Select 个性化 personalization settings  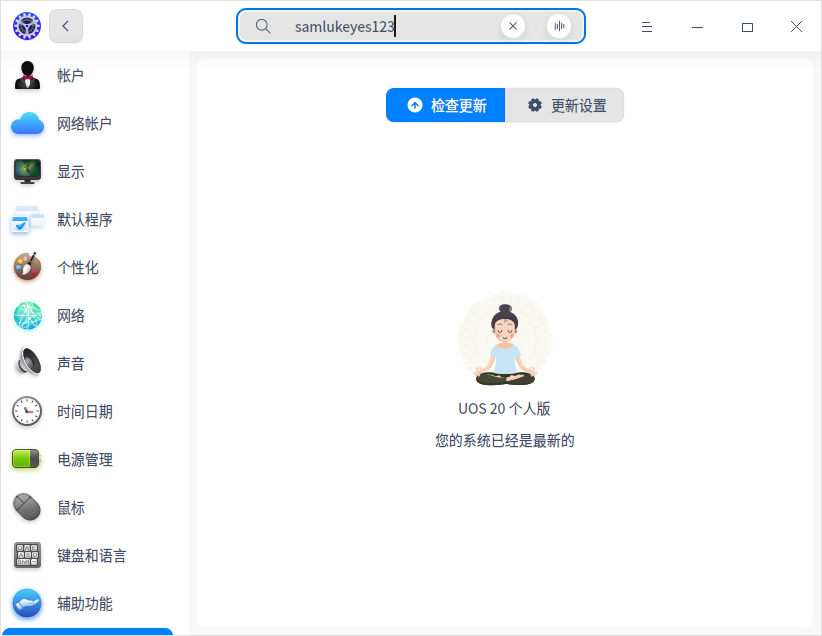pos(88,267)
